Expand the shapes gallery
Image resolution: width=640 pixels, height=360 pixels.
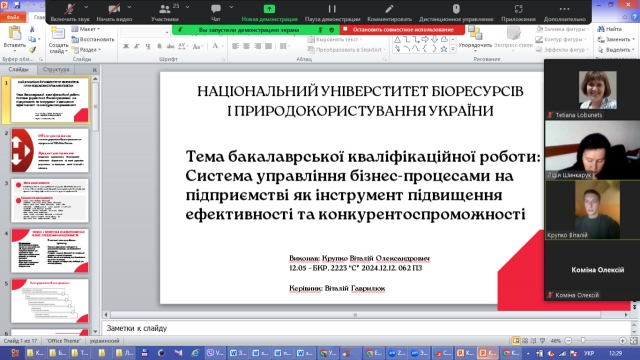coord(453,49)
